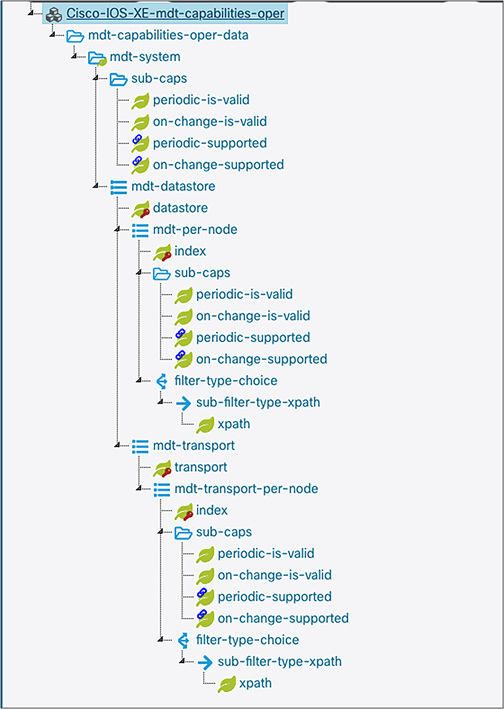Image resolution: width=504 pixels, height=709 pixels.
Task: Collapse sub-filter-type-xpath under mdt-transport-per-node
Action: pyautogui.click(x=182, y=661)
